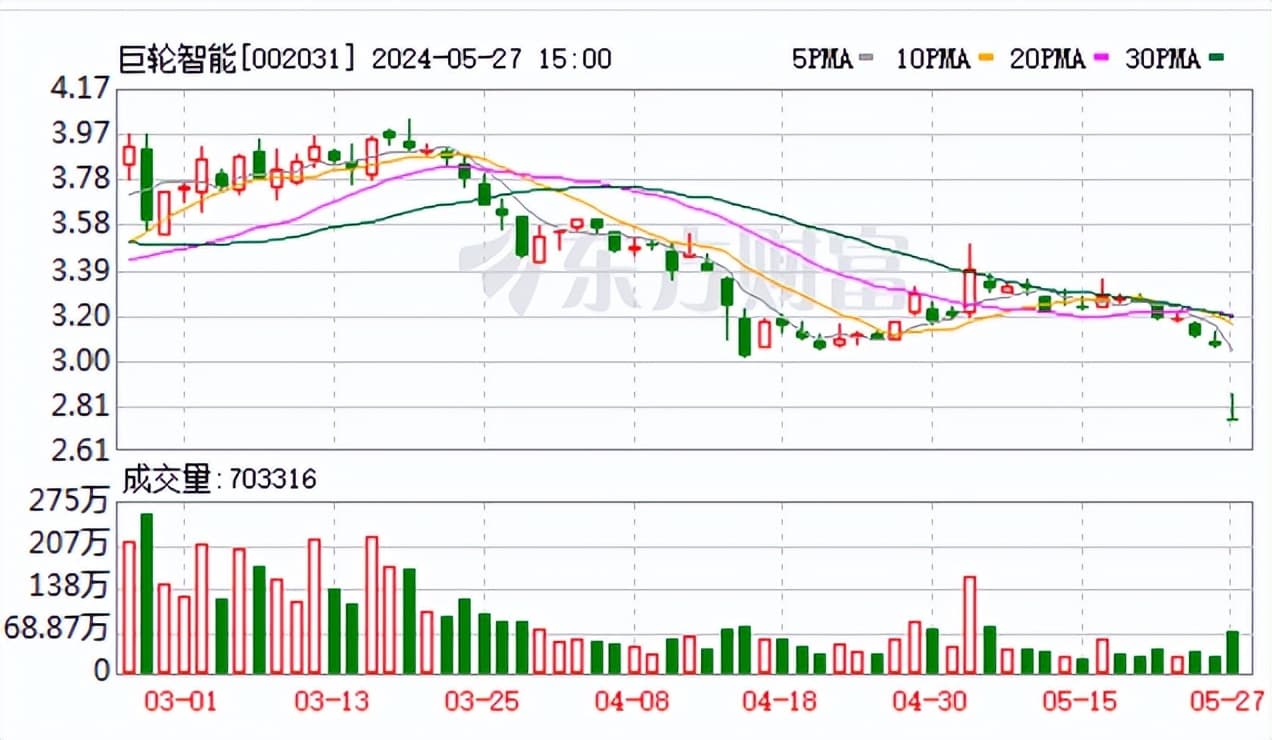
Task: Click the tallest green volume bar
Action: [146, 593]
